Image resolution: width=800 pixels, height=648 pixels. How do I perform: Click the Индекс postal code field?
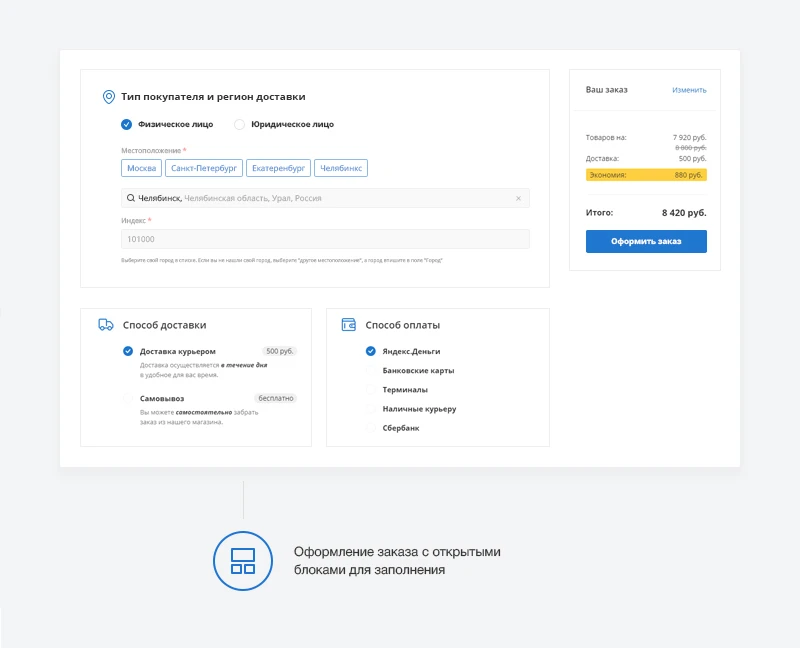click(325, 239)
